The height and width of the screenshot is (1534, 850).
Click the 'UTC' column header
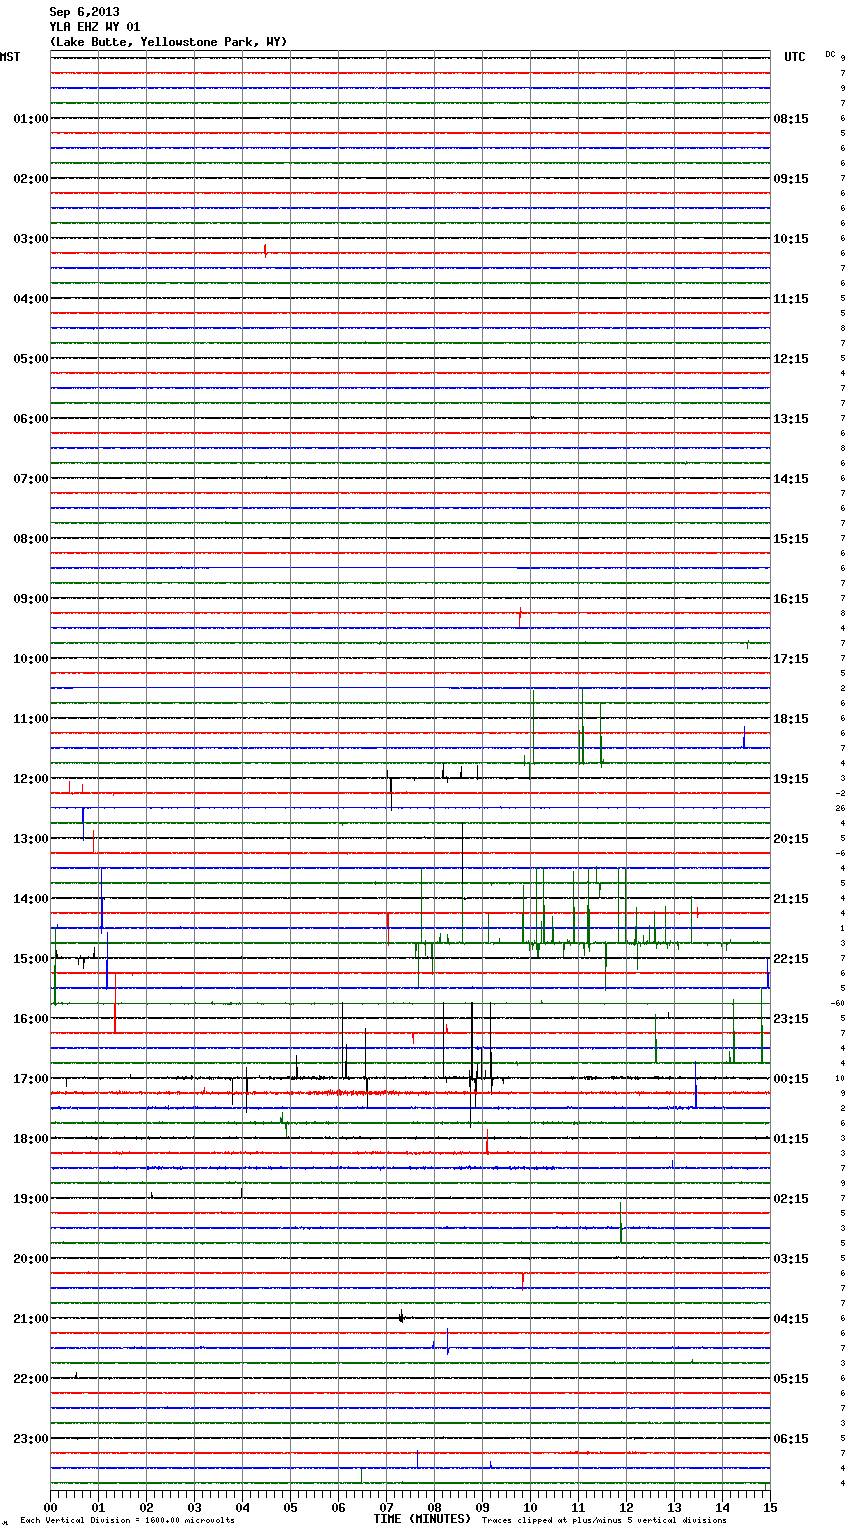795,57
